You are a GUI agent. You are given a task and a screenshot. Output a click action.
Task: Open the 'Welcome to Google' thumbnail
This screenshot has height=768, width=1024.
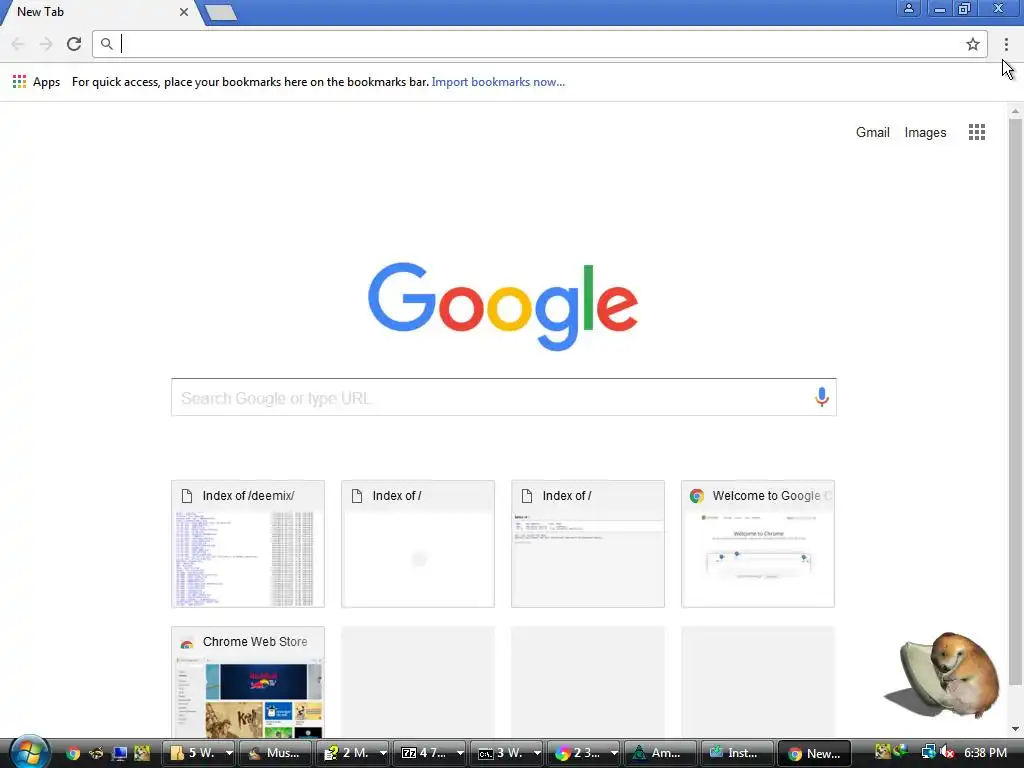758,544
